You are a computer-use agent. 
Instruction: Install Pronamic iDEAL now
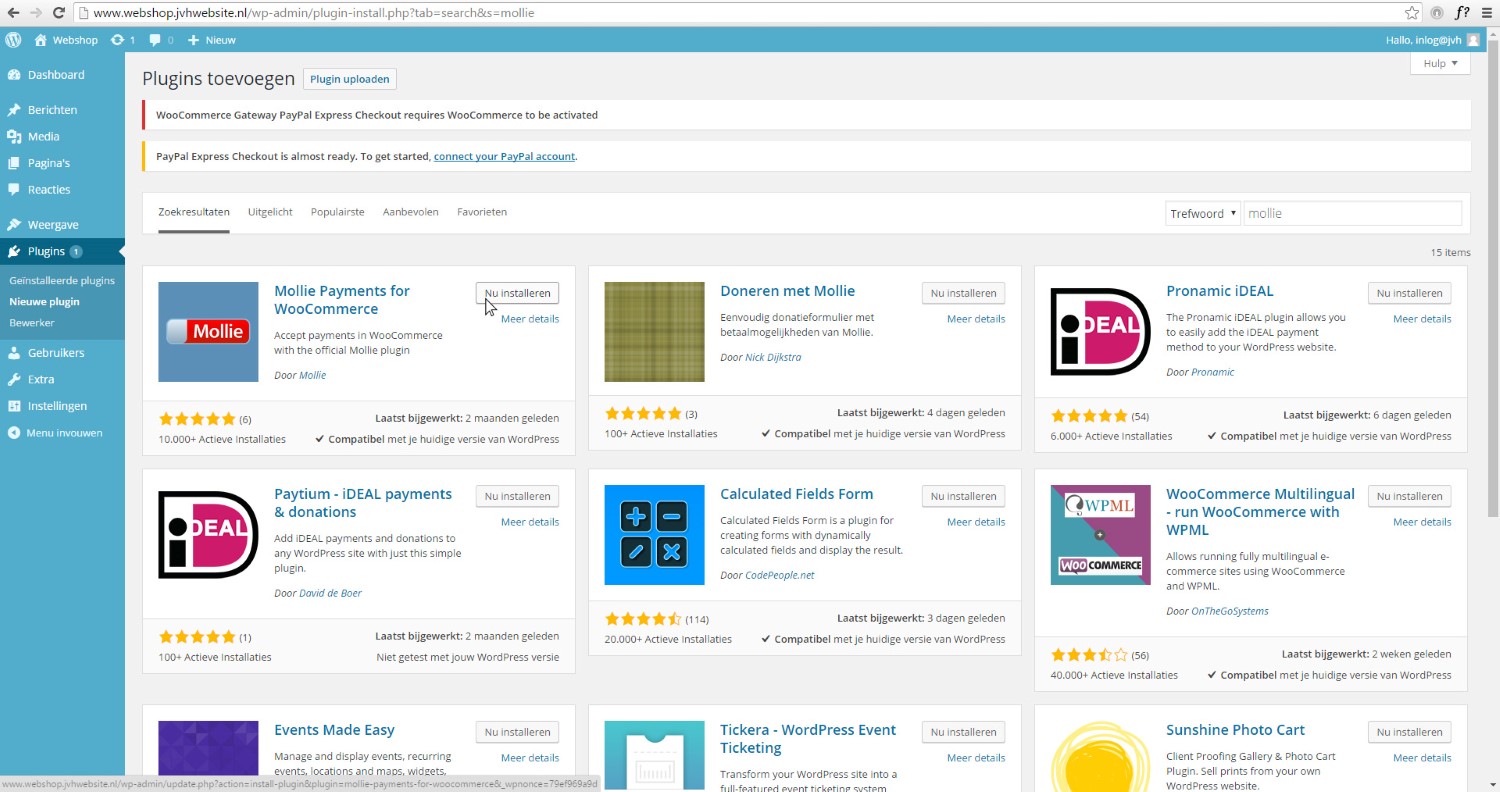pos(1409,293)
